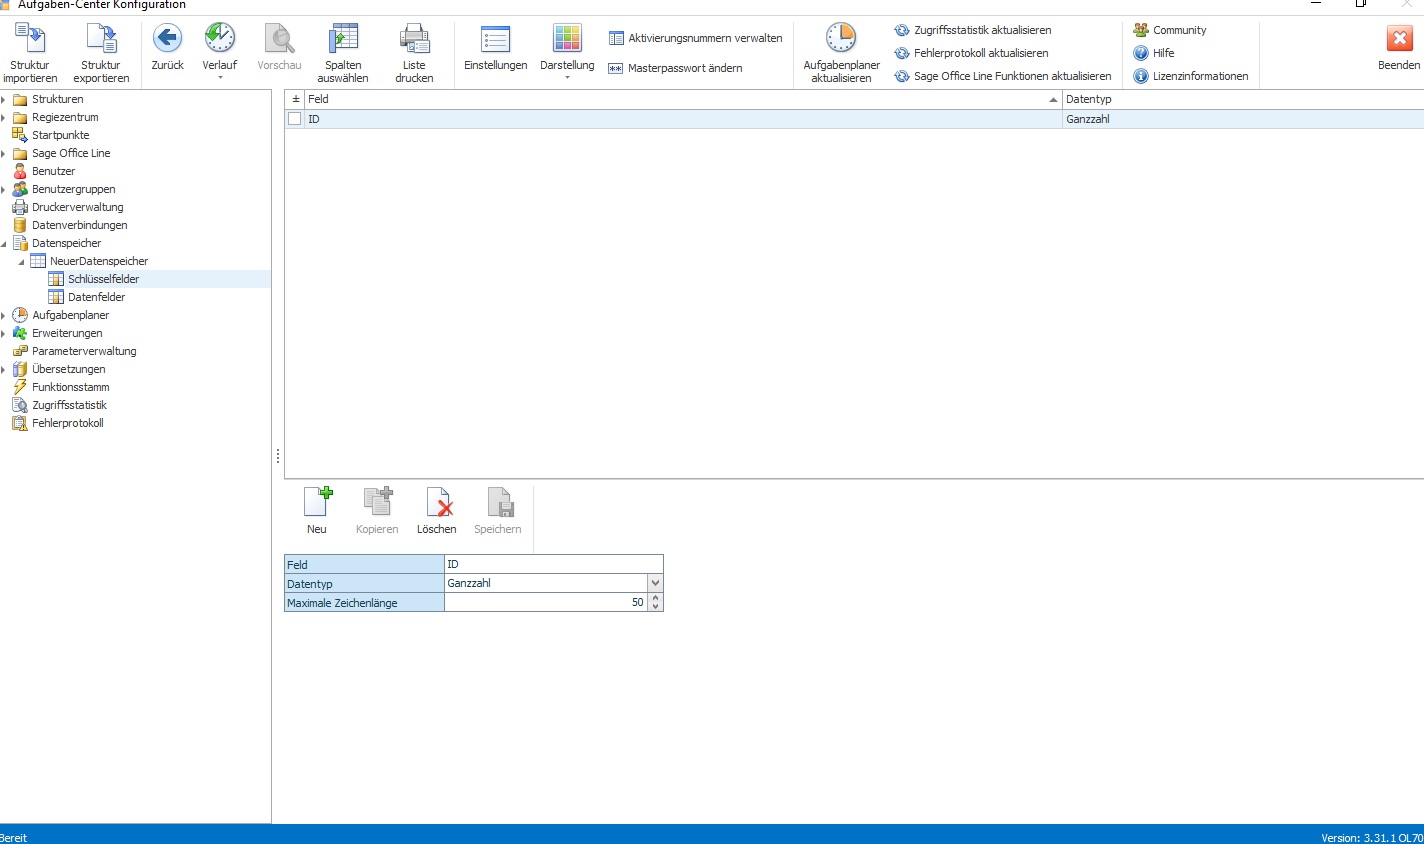1424x844 pixels.
Task: Expand the Sage Office Line node
Action: coord(4,153)
